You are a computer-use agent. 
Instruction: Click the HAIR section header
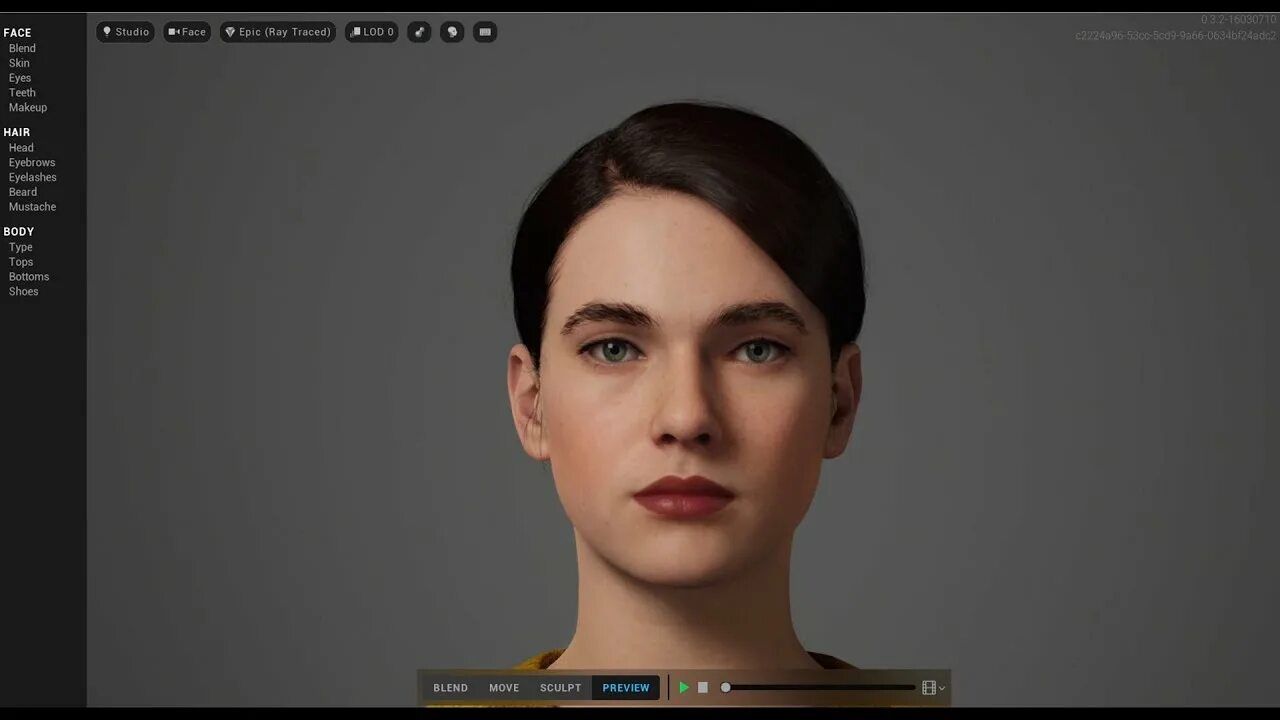click(x=16, y=132)
